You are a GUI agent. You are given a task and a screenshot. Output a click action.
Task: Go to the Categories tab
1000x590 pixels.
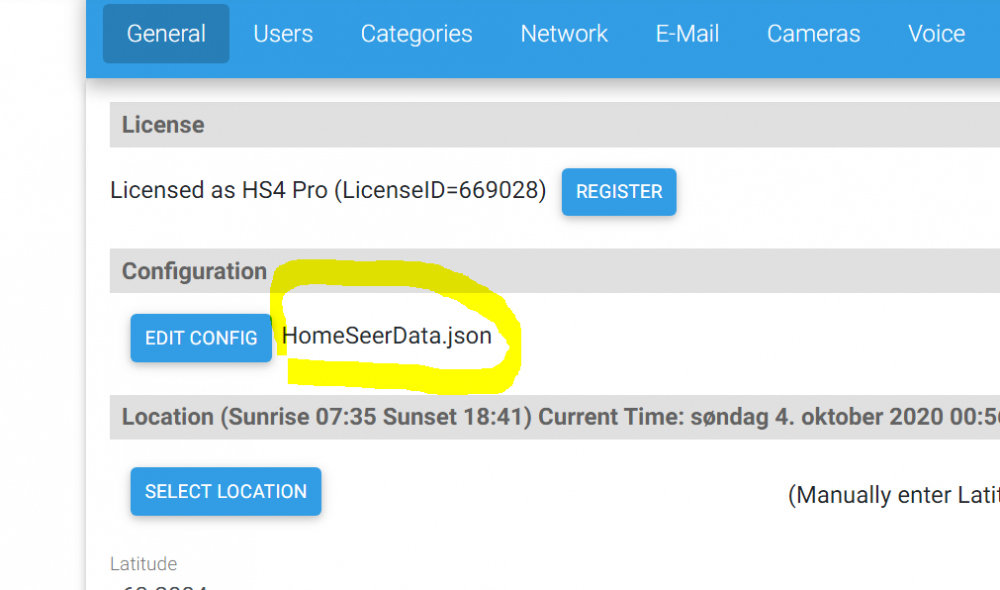point(416,34)
